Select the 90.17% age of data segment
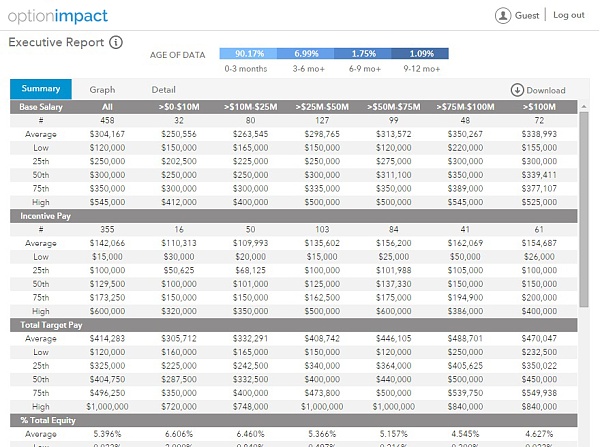Image resolution: width=600 pixels, height=447 pixels. tap(249, 53)
